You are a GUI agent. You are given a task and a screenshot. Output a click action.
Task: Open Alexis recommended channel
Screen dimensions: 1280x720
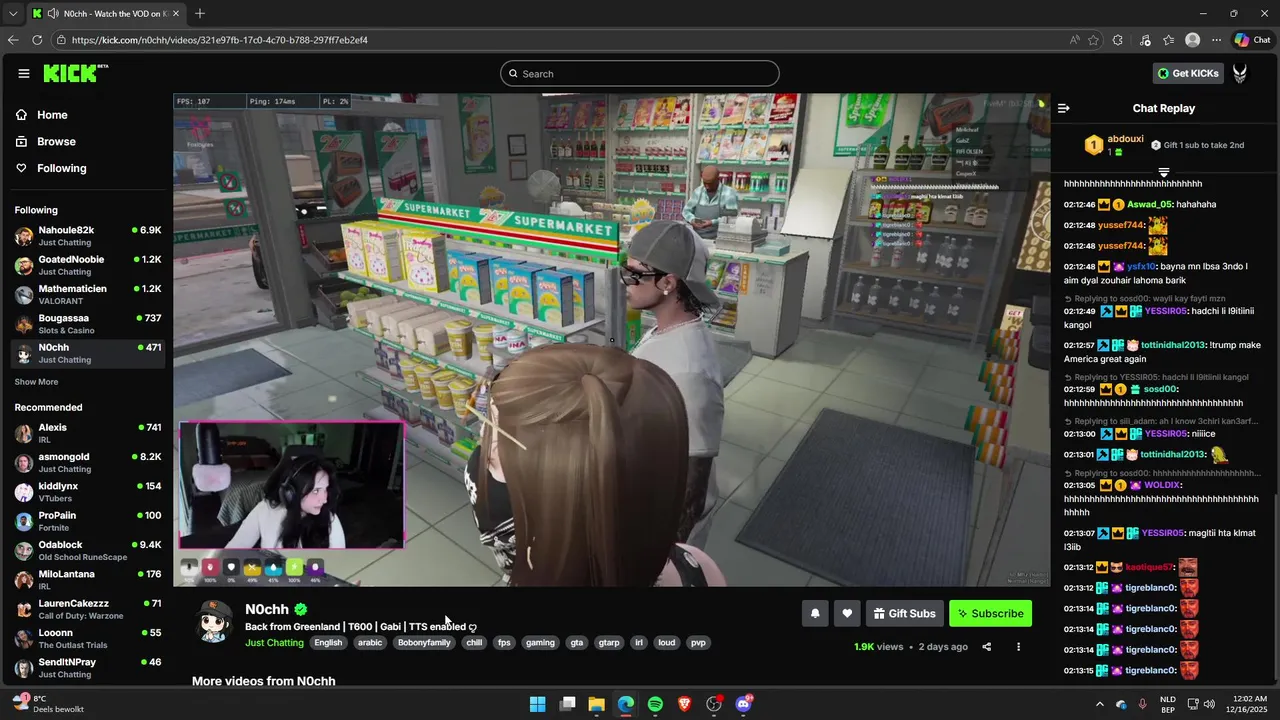(x=88, y=433)
